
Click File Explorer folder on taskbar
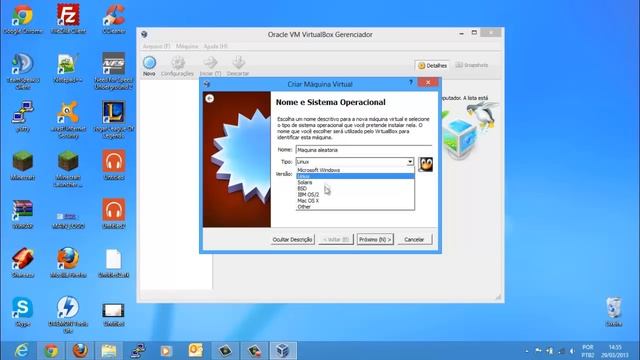pyautogui.click(x=109, y=351)
